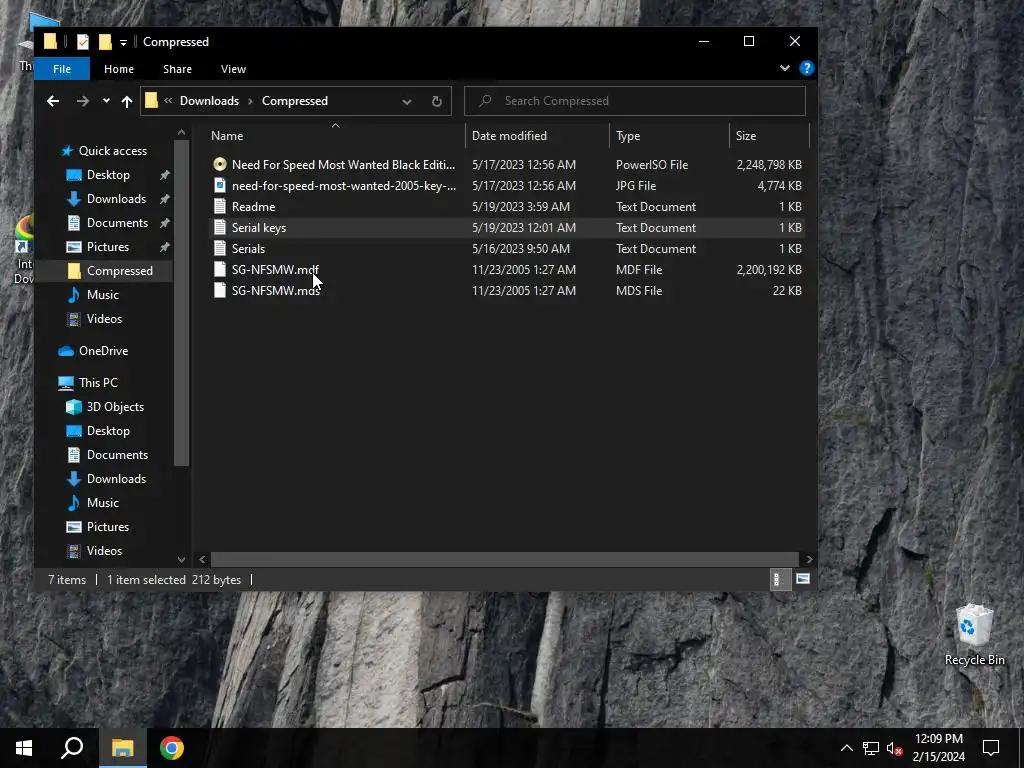Sort by Date modified column header
1024x768 pixels.
(x=537, y=136)
